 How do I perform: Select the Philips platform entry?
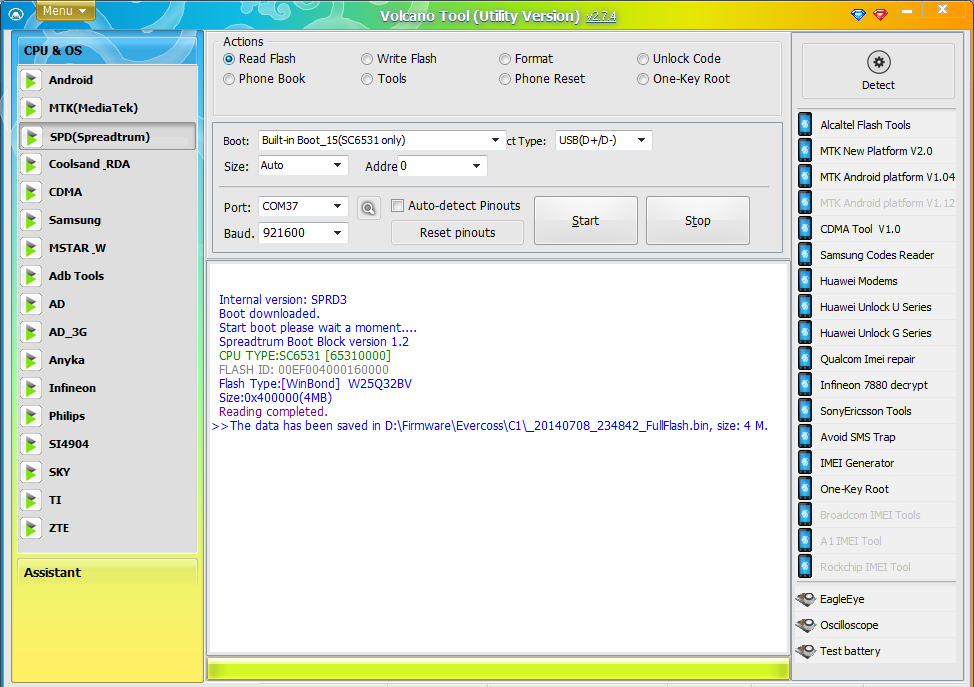(107, 416)
